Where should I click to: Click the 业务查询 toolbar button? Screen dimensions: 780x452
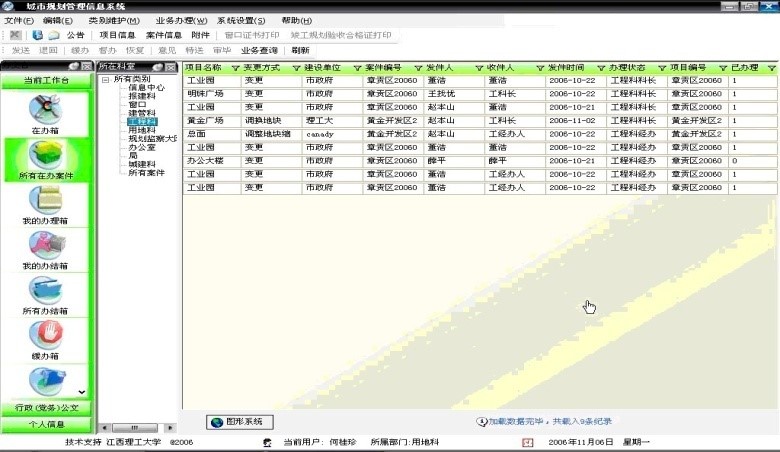click(x=260, y=50)
